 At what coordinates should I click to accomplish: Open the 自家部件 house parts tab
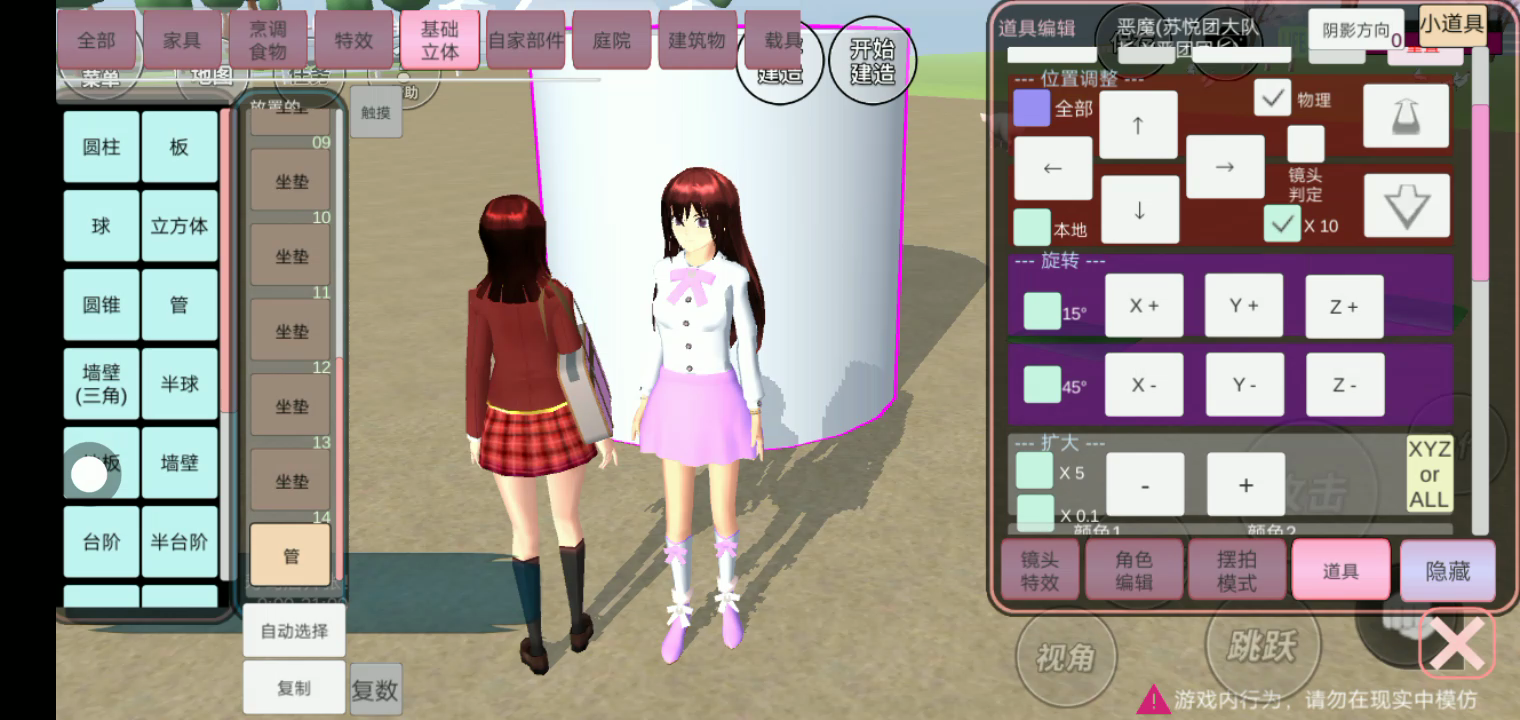coord(526,40)
